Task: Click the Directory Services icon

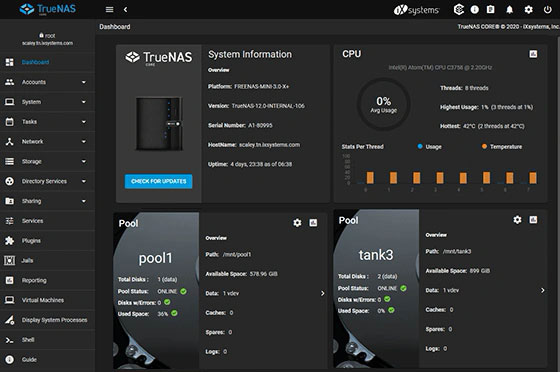Action: point(10,181)
